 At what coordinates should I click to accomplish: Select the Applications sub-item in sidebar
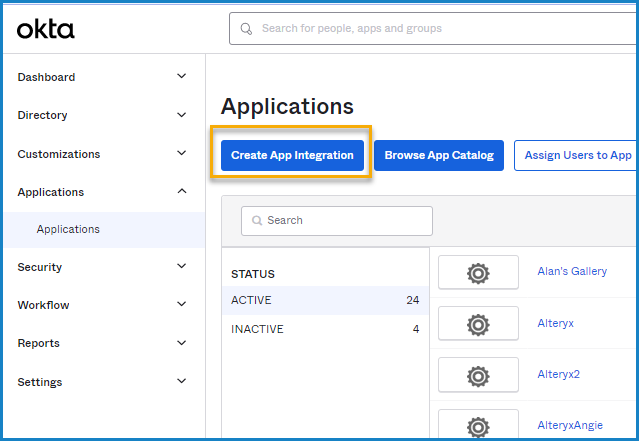[104, 229]
